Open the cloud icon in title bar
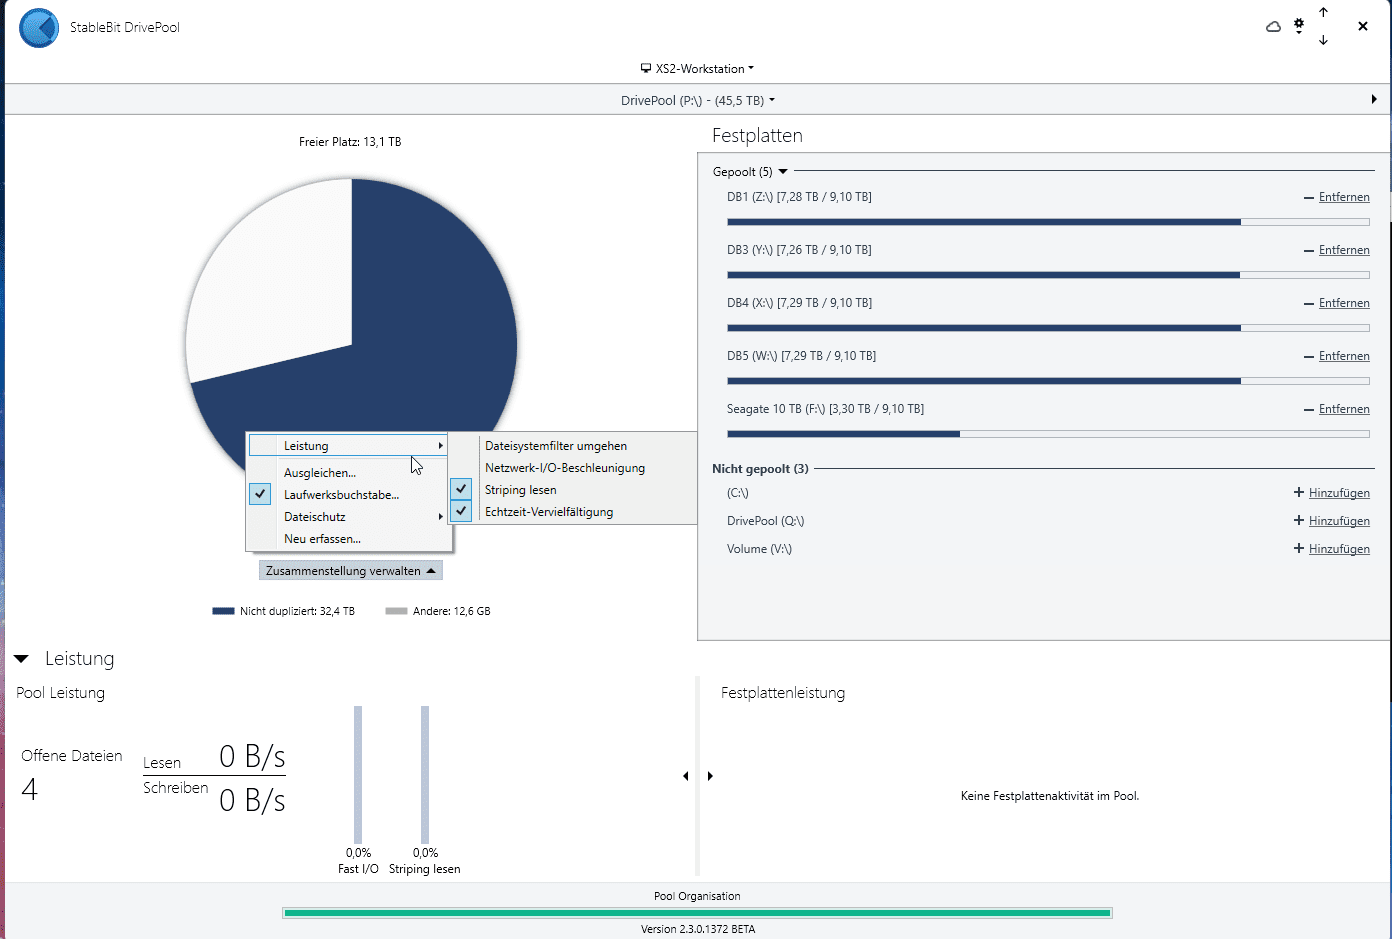The image size is (1392, 939). point(1273,27)
